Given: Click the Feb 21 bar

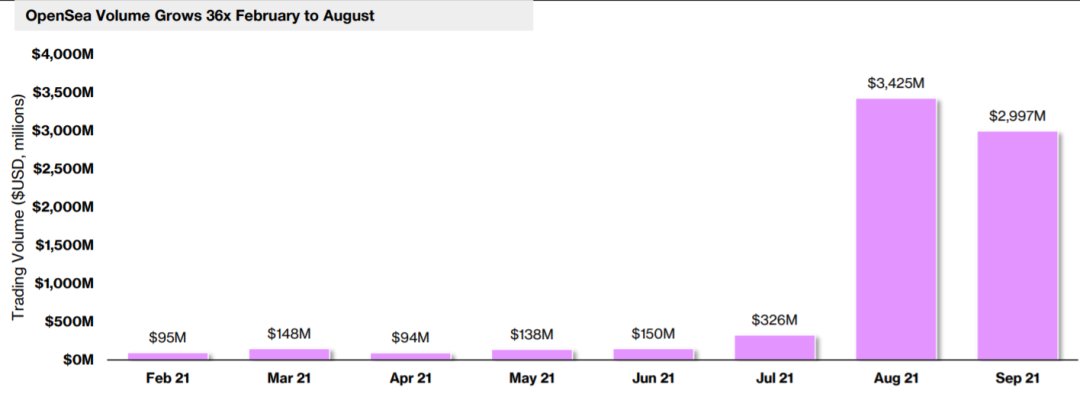Looking at the screenshot, I should (168, 356).
